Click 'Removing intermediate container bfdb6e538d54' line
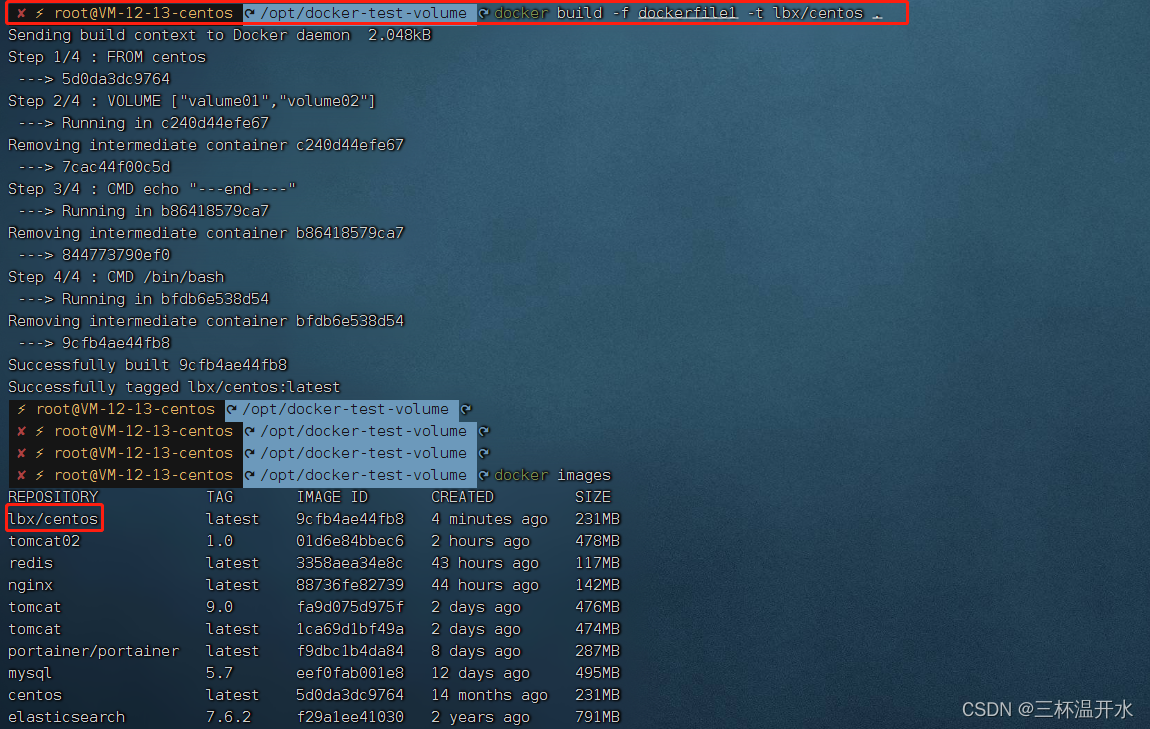1150x729 pixels. click(x=205, y=321)
